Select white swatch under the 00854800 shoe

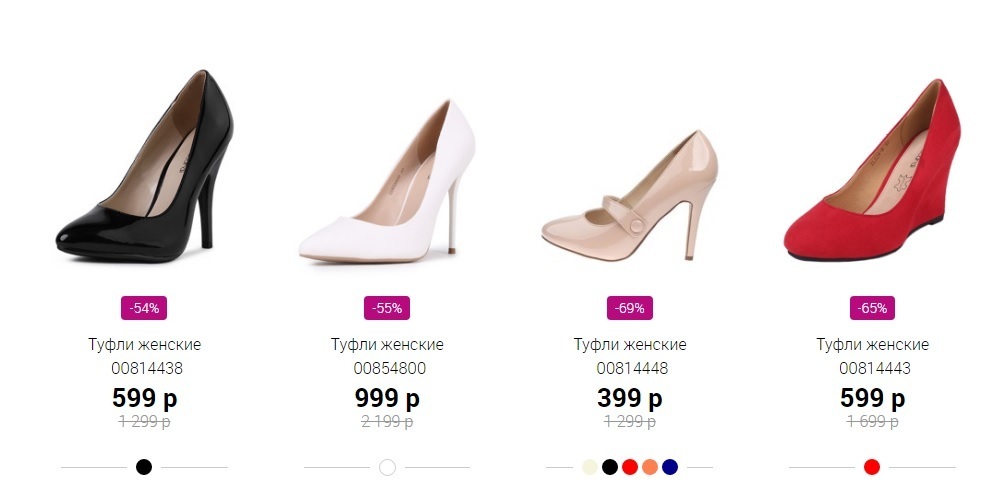pyautogui.click(x=387, y=467)
